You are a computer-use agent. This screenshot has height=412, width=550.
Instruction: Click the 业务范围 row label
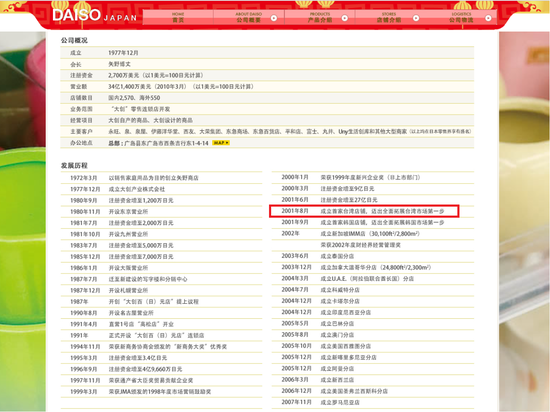(x=81, y=109)
